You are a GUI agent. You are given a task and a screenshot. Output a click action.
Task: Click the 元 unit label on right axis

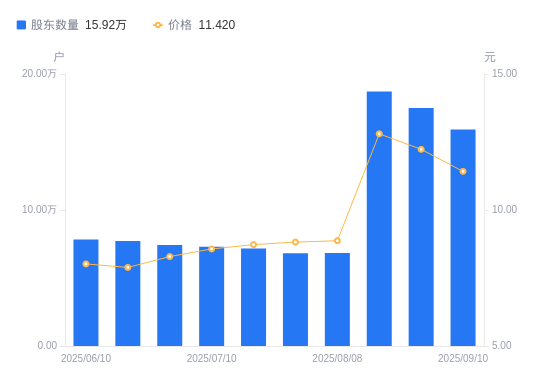(x=490, y=57)
